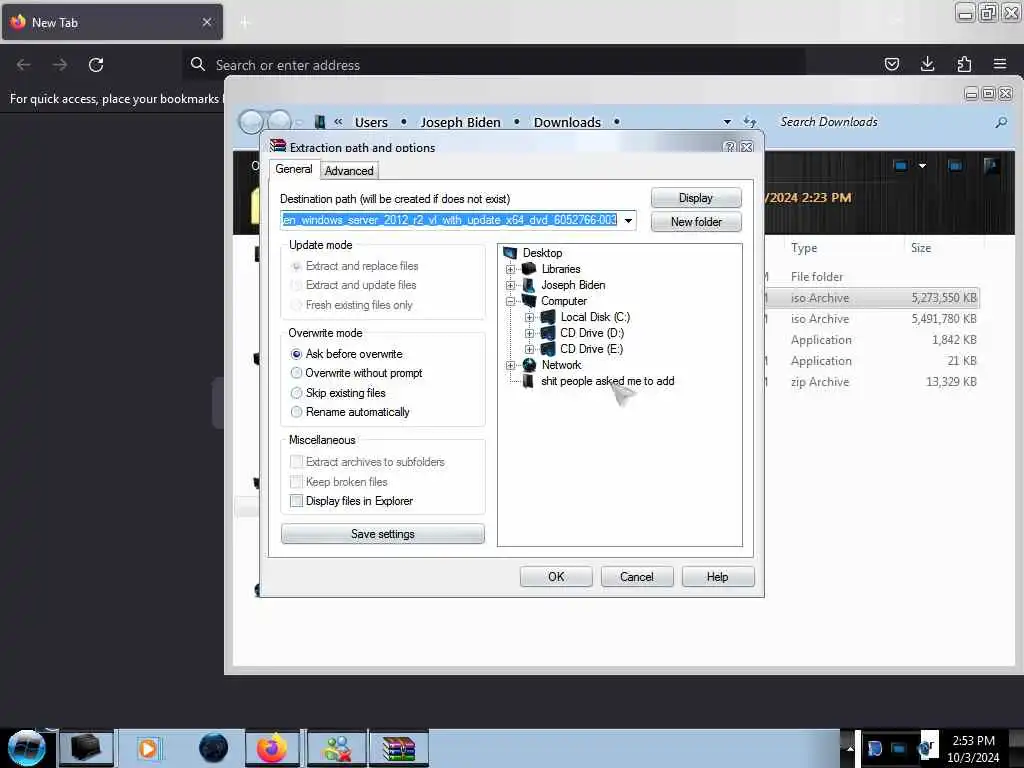Select Overwrite without prompt option

[296, 373]
